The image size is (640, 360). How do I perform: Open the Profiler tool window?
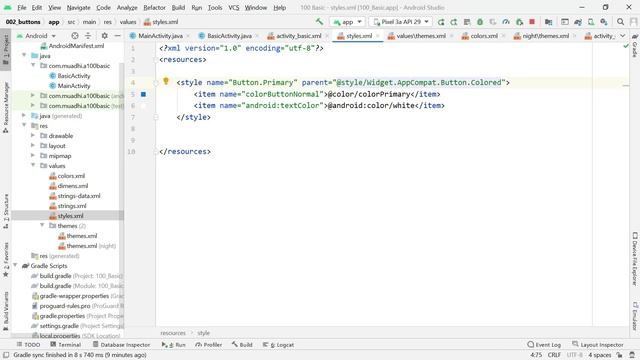point(209,345)
